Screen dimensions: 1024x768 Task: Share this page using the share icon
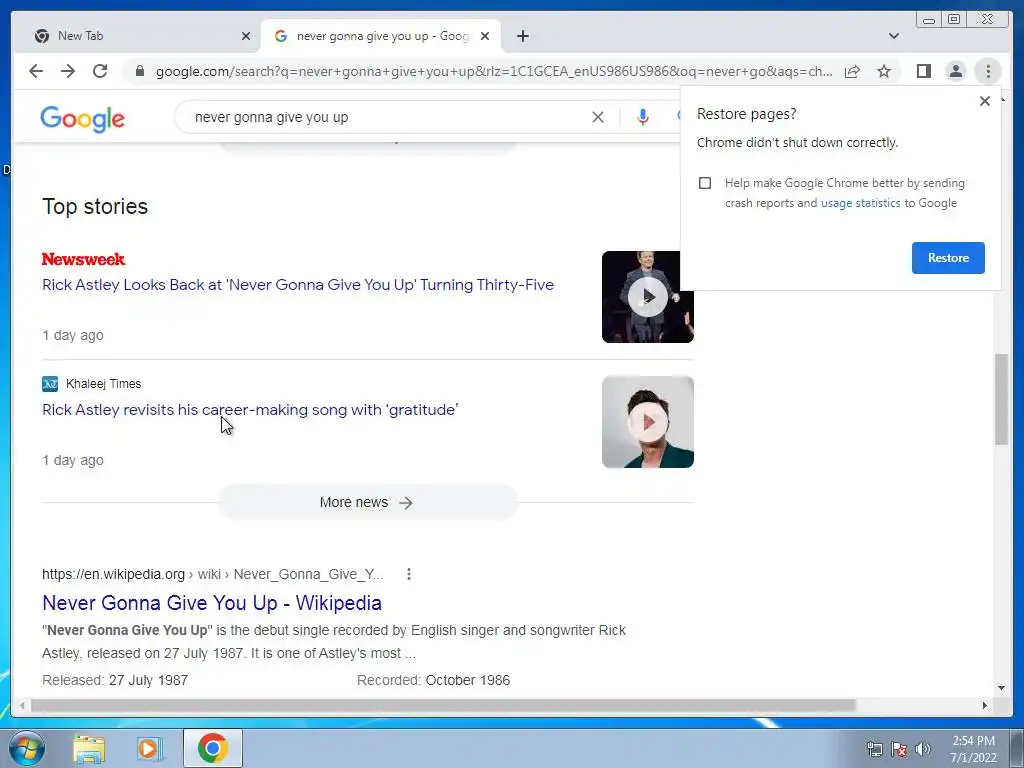point(852,71)
